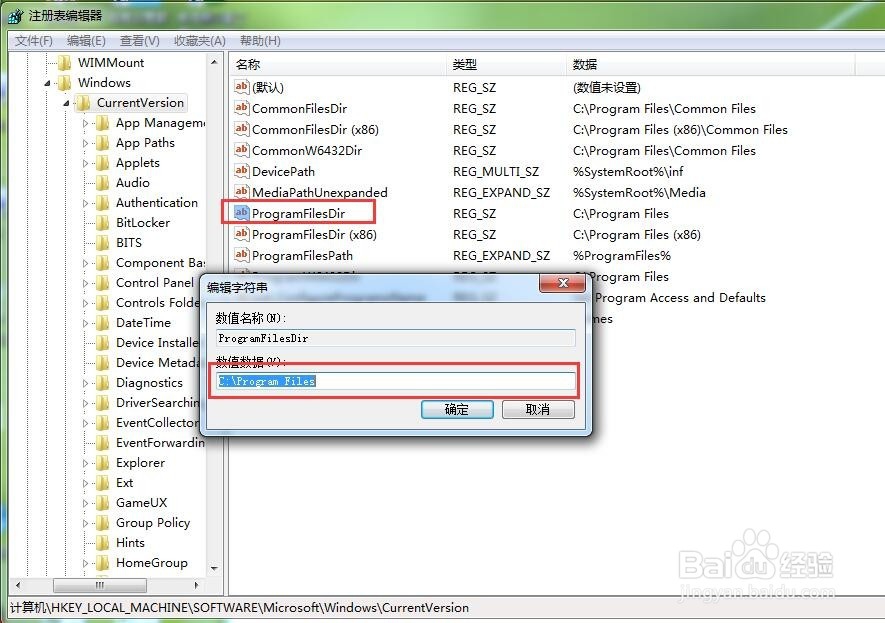Screen dimensions: 885x623
Task: Click the DevicePath value icon
Action: 242,170
